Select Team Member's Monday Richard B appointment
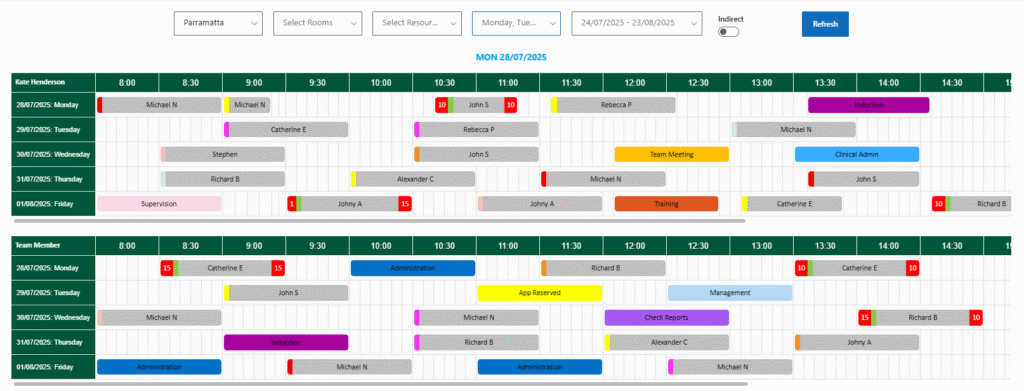This screenshot has width=1024, height=391. (x=603, y=268)
